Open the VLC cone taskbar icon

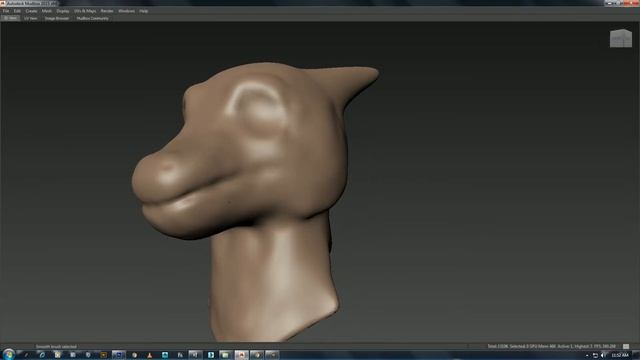click(150, 355)
